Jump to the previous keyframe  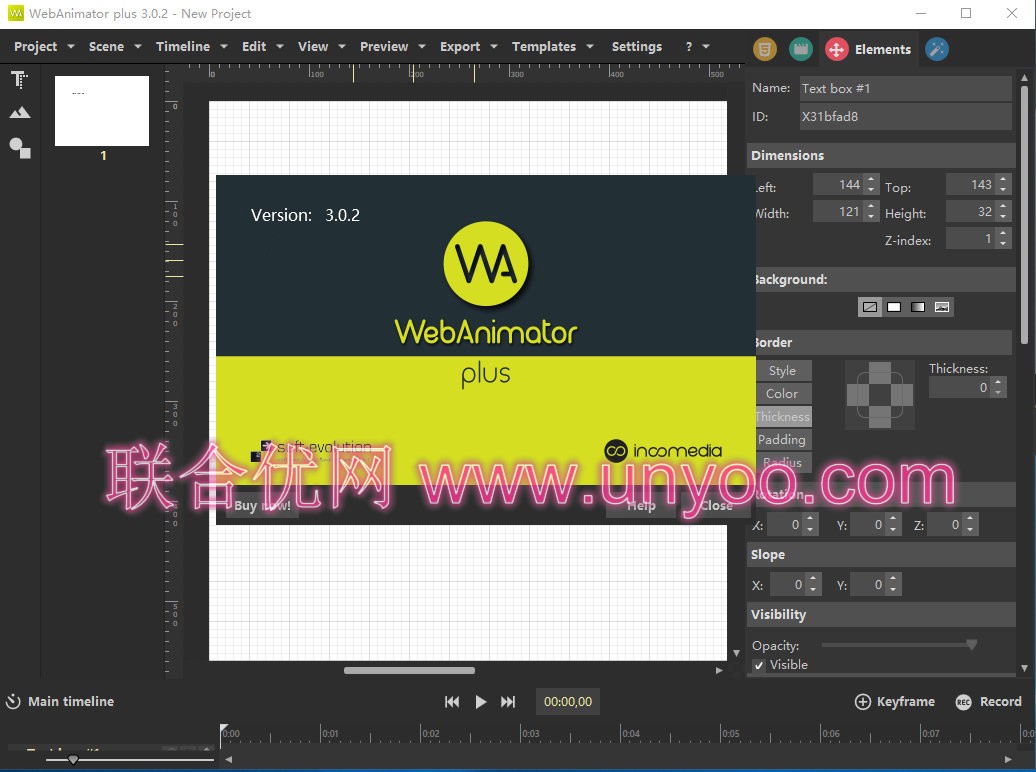pyautogui.click(x=452, y=702)
